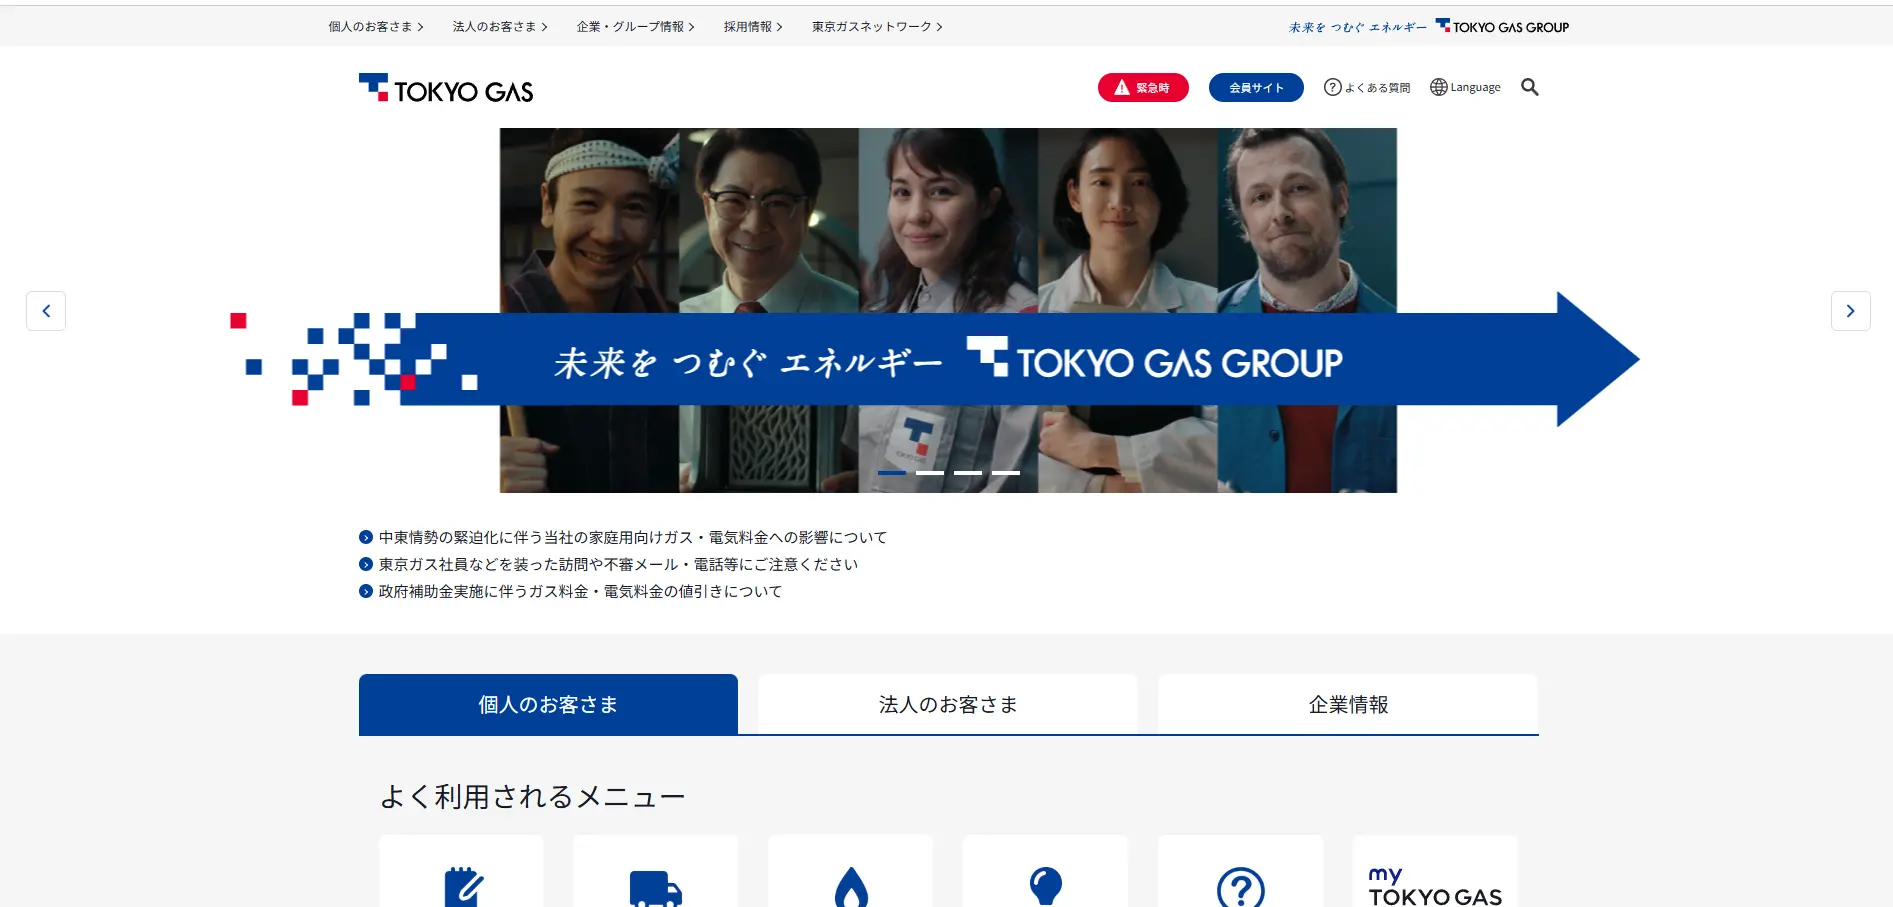Open 個人のお客さま top navigation menu

[376, 27]
